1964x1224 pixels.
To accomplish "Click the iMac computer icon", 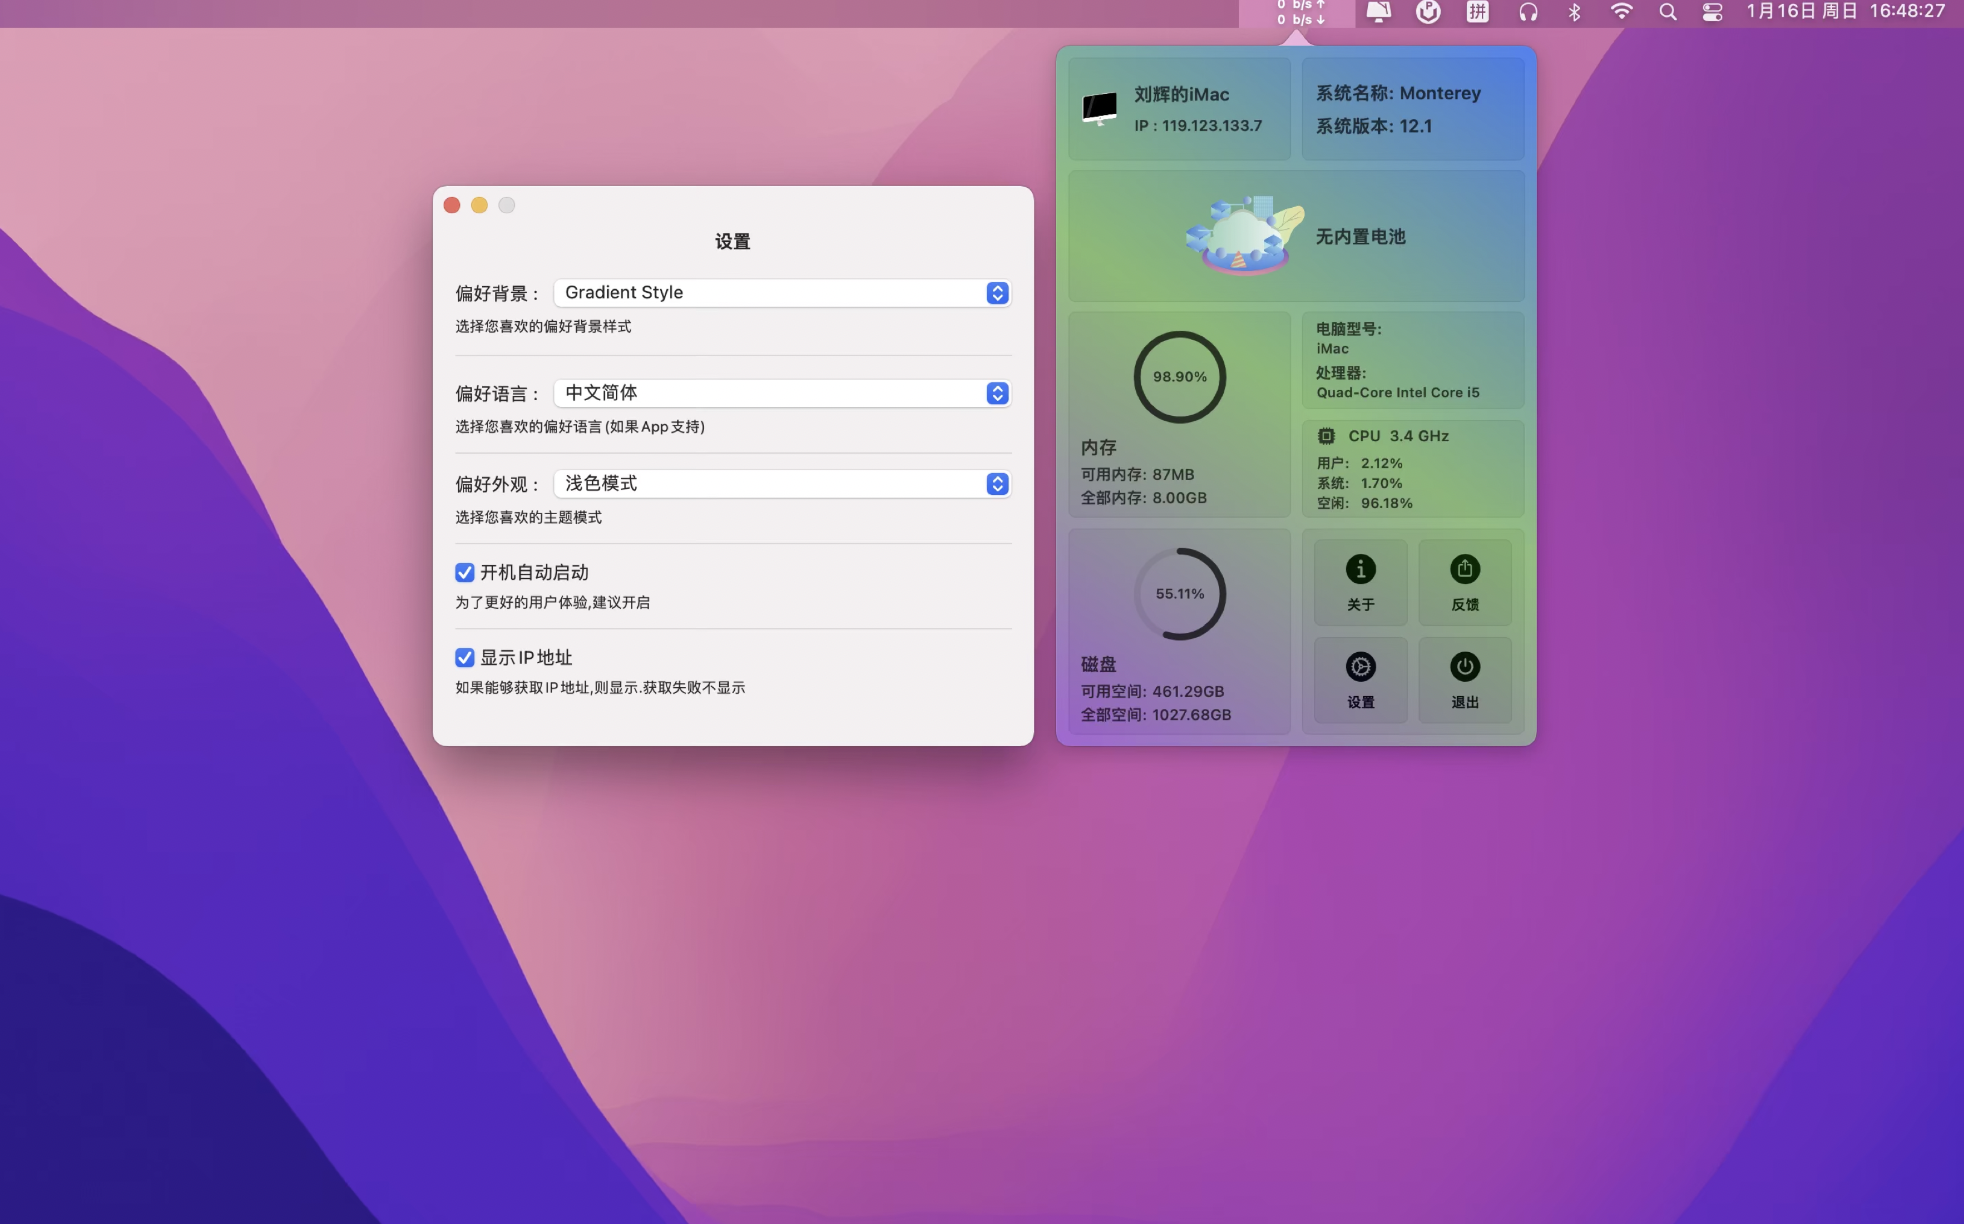I will tap(1099, 108).
